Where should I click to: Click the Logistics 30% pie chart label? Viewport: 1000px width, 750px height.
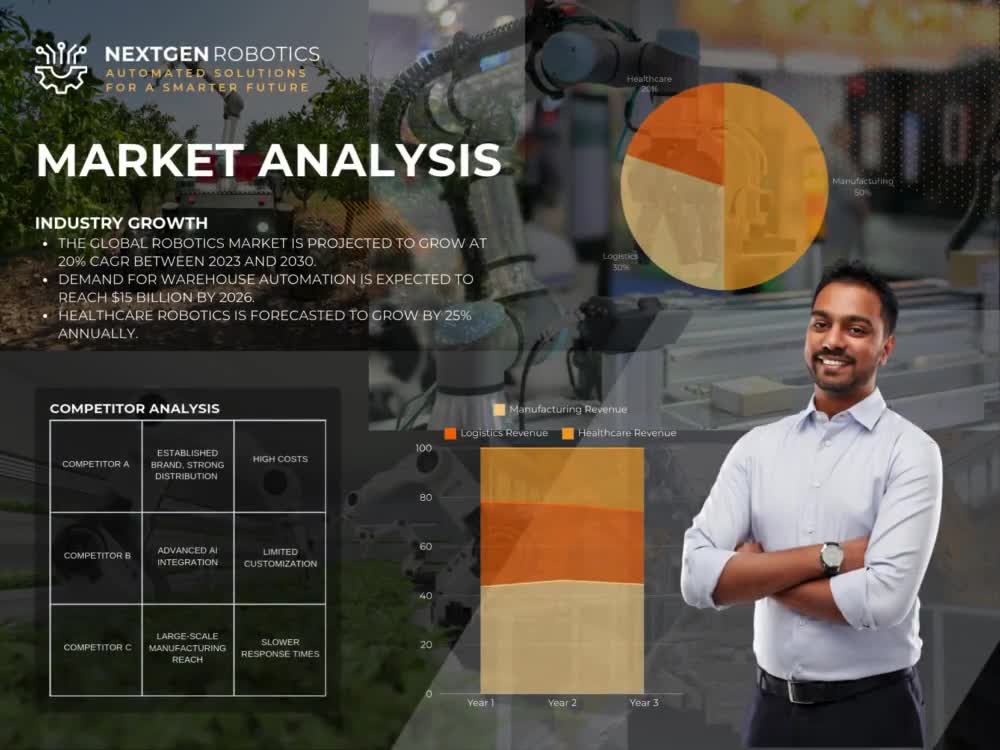(x=620, y=261)
